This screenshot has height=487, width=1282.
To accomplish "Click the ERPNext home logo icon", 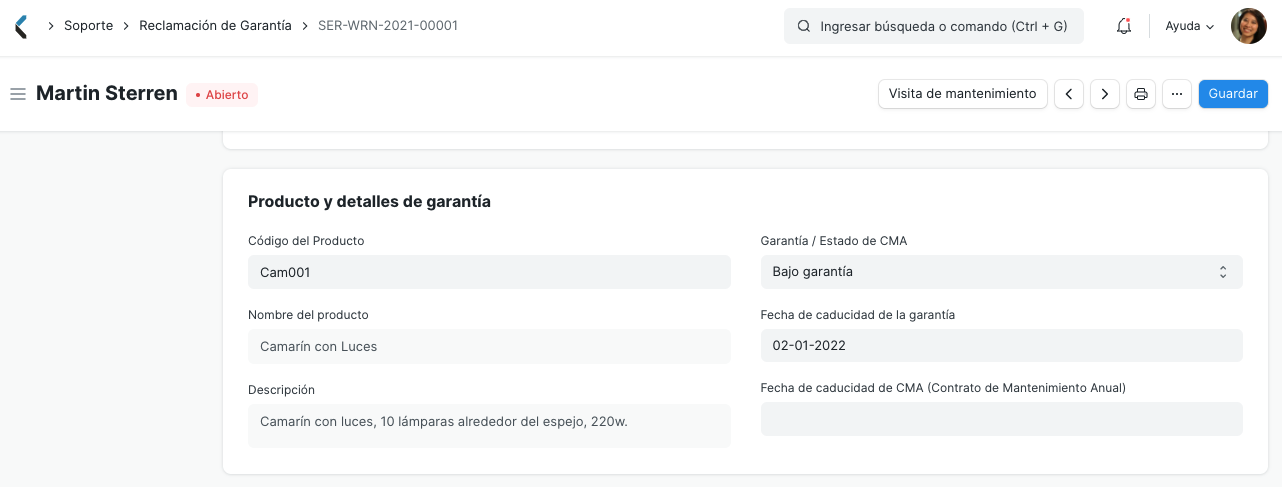I will tap(21, 26).
